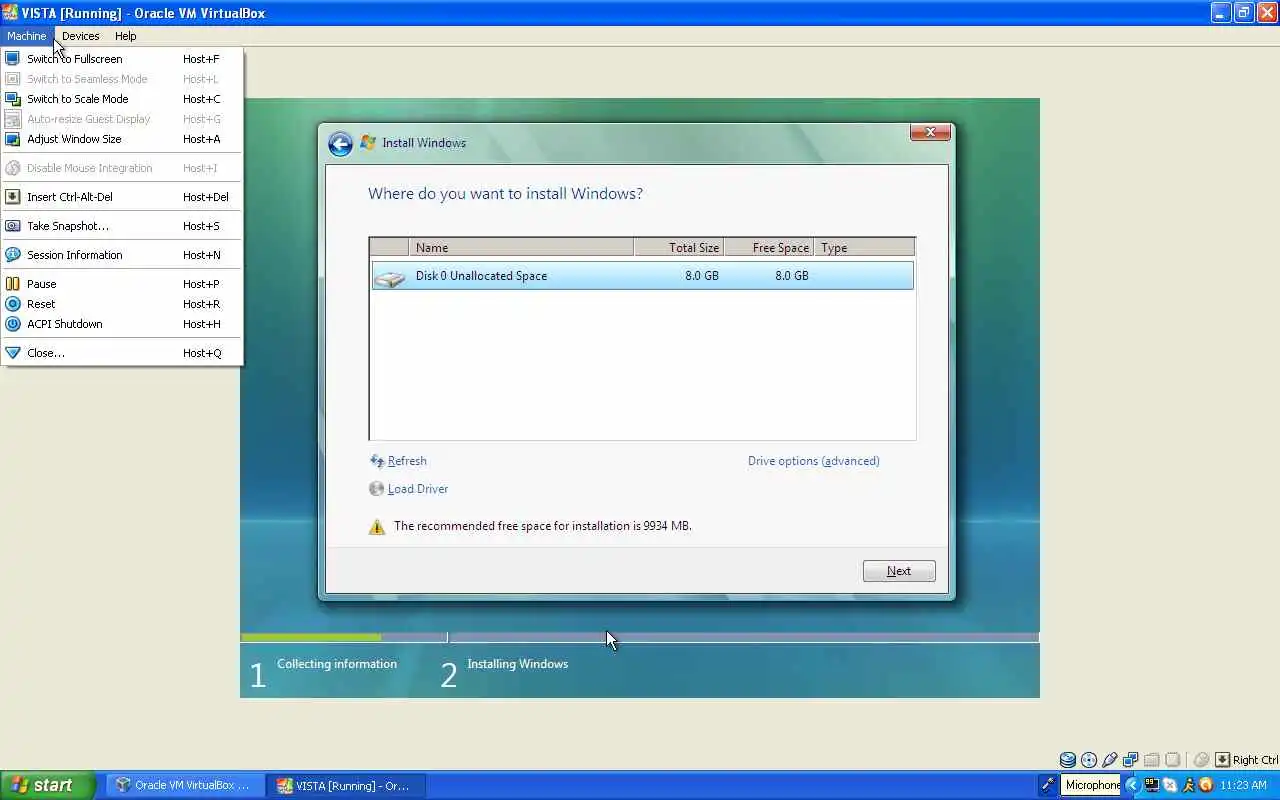This screenshot has height=800, width=1280.
Task: Choose Adjust Window Size
Action: (x=121, y=139)
